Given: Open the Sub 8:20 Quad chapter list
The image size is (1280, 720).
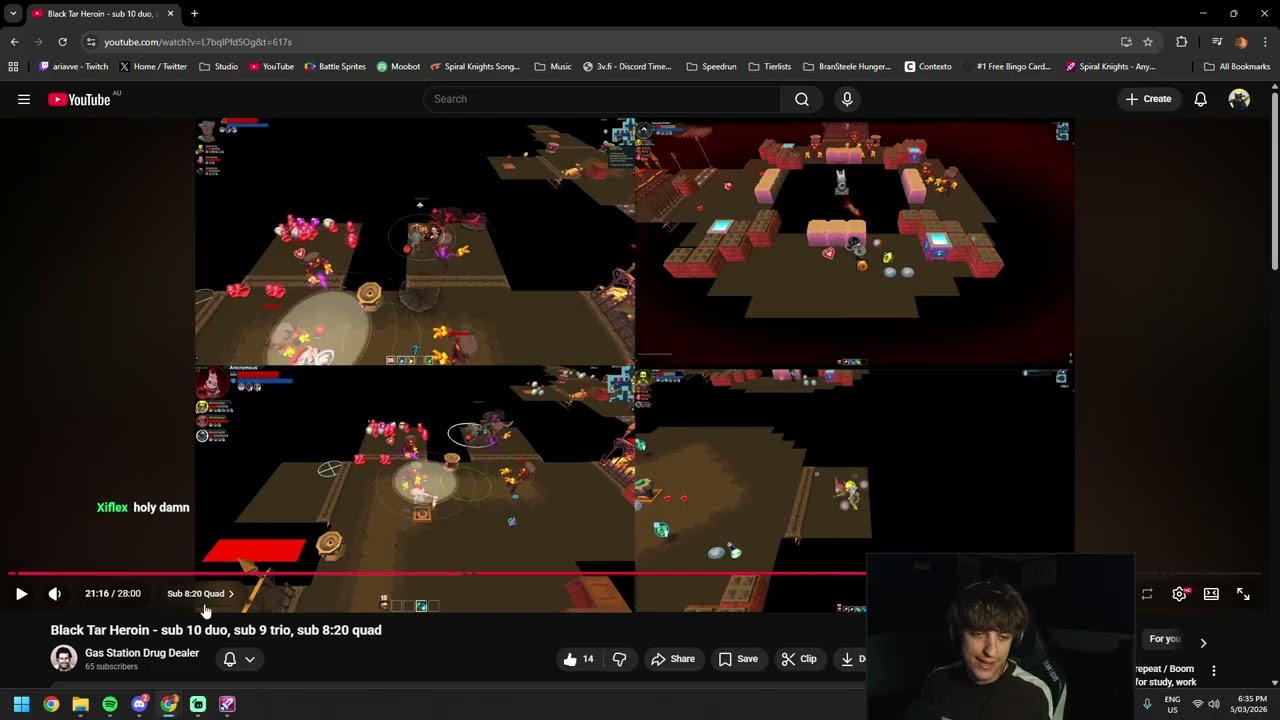Looking at the screenshot, I should tap(200, 594).
